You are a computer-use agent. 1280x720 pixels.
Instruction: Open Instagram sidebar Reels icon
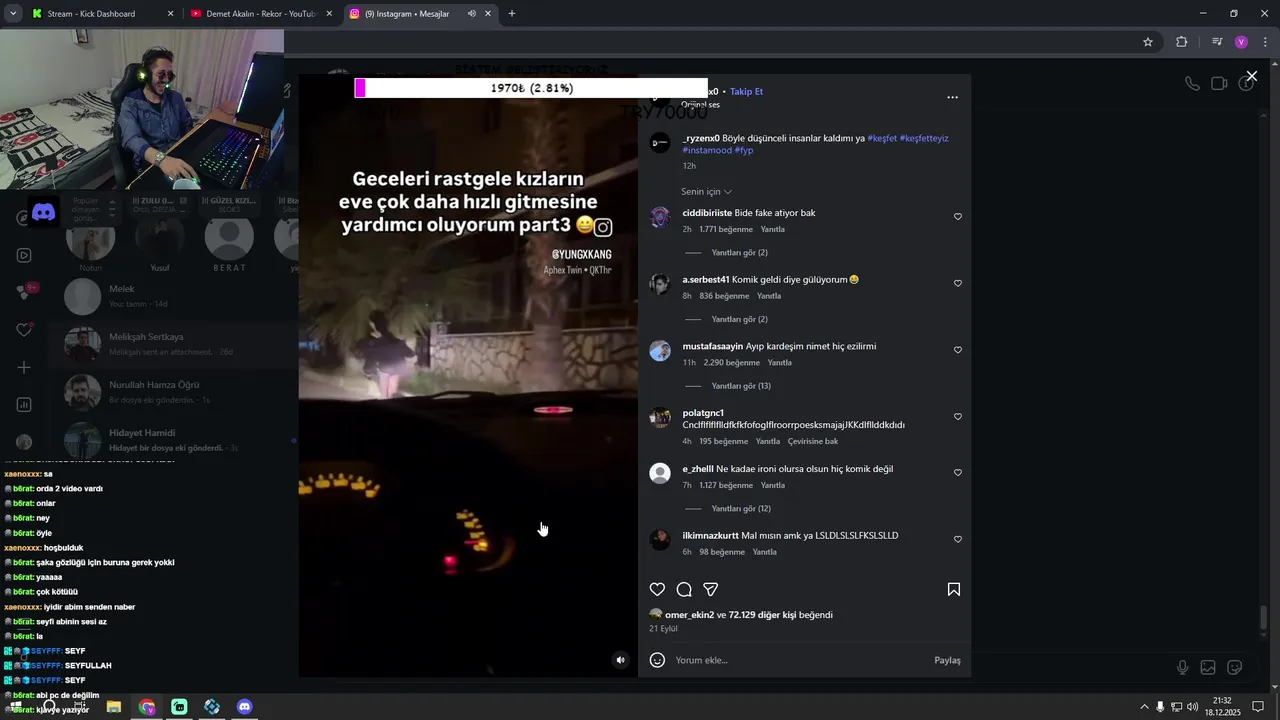pyautogui.click(x=24, y=255)
